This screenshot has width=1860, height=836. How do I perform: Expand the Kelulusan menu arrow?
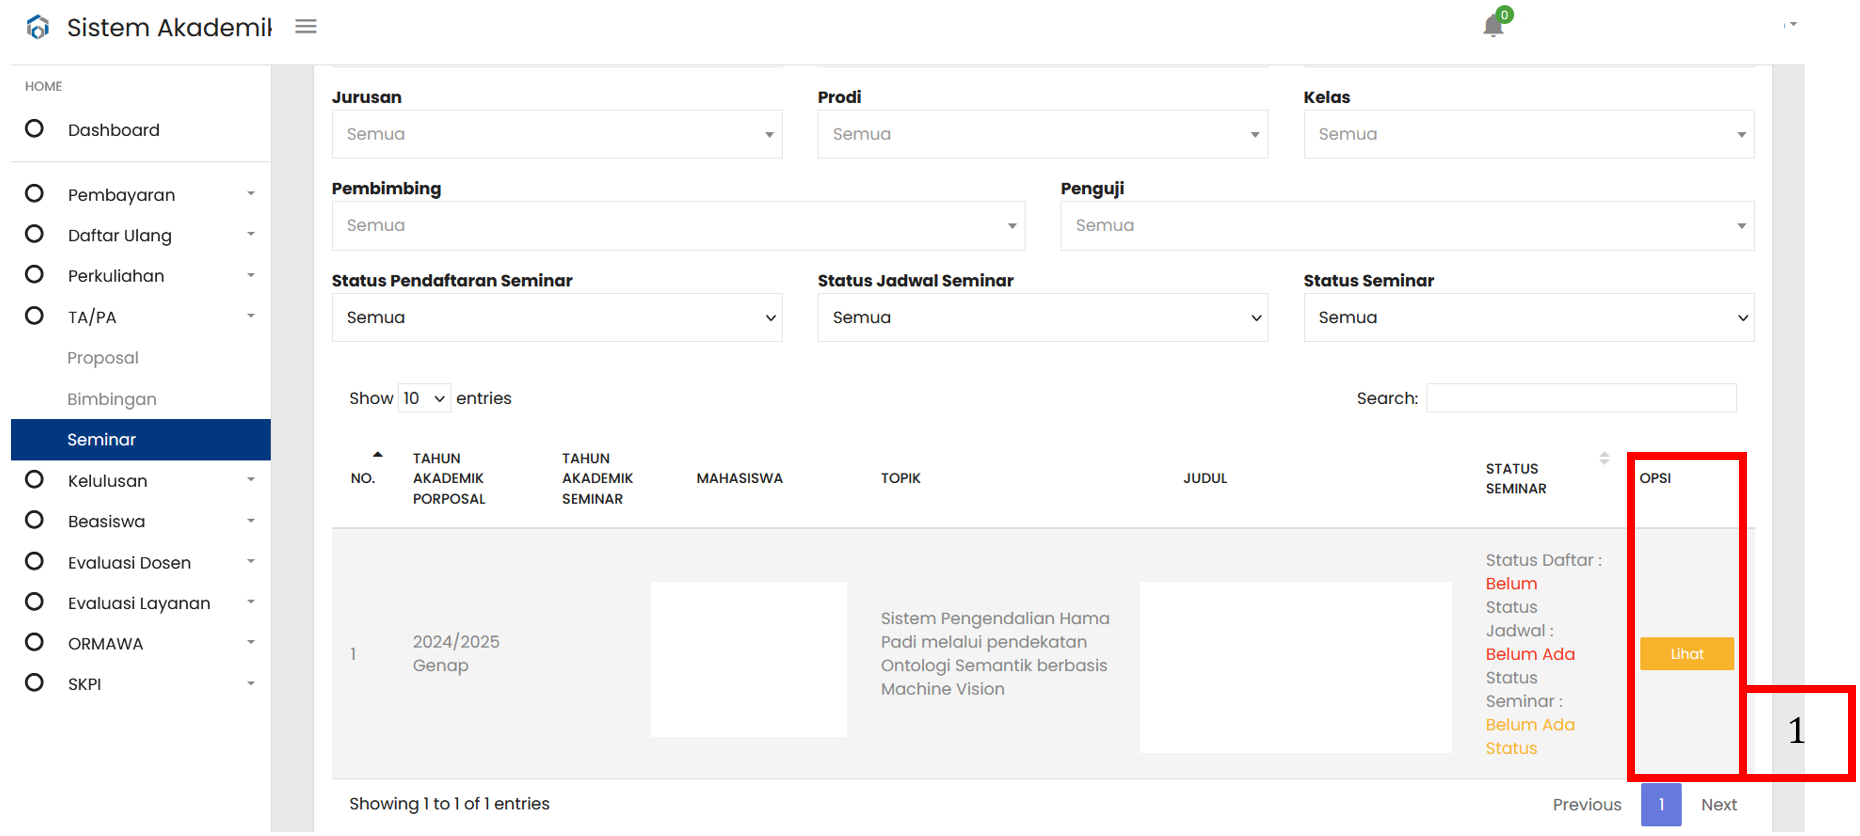coord(251,480)
